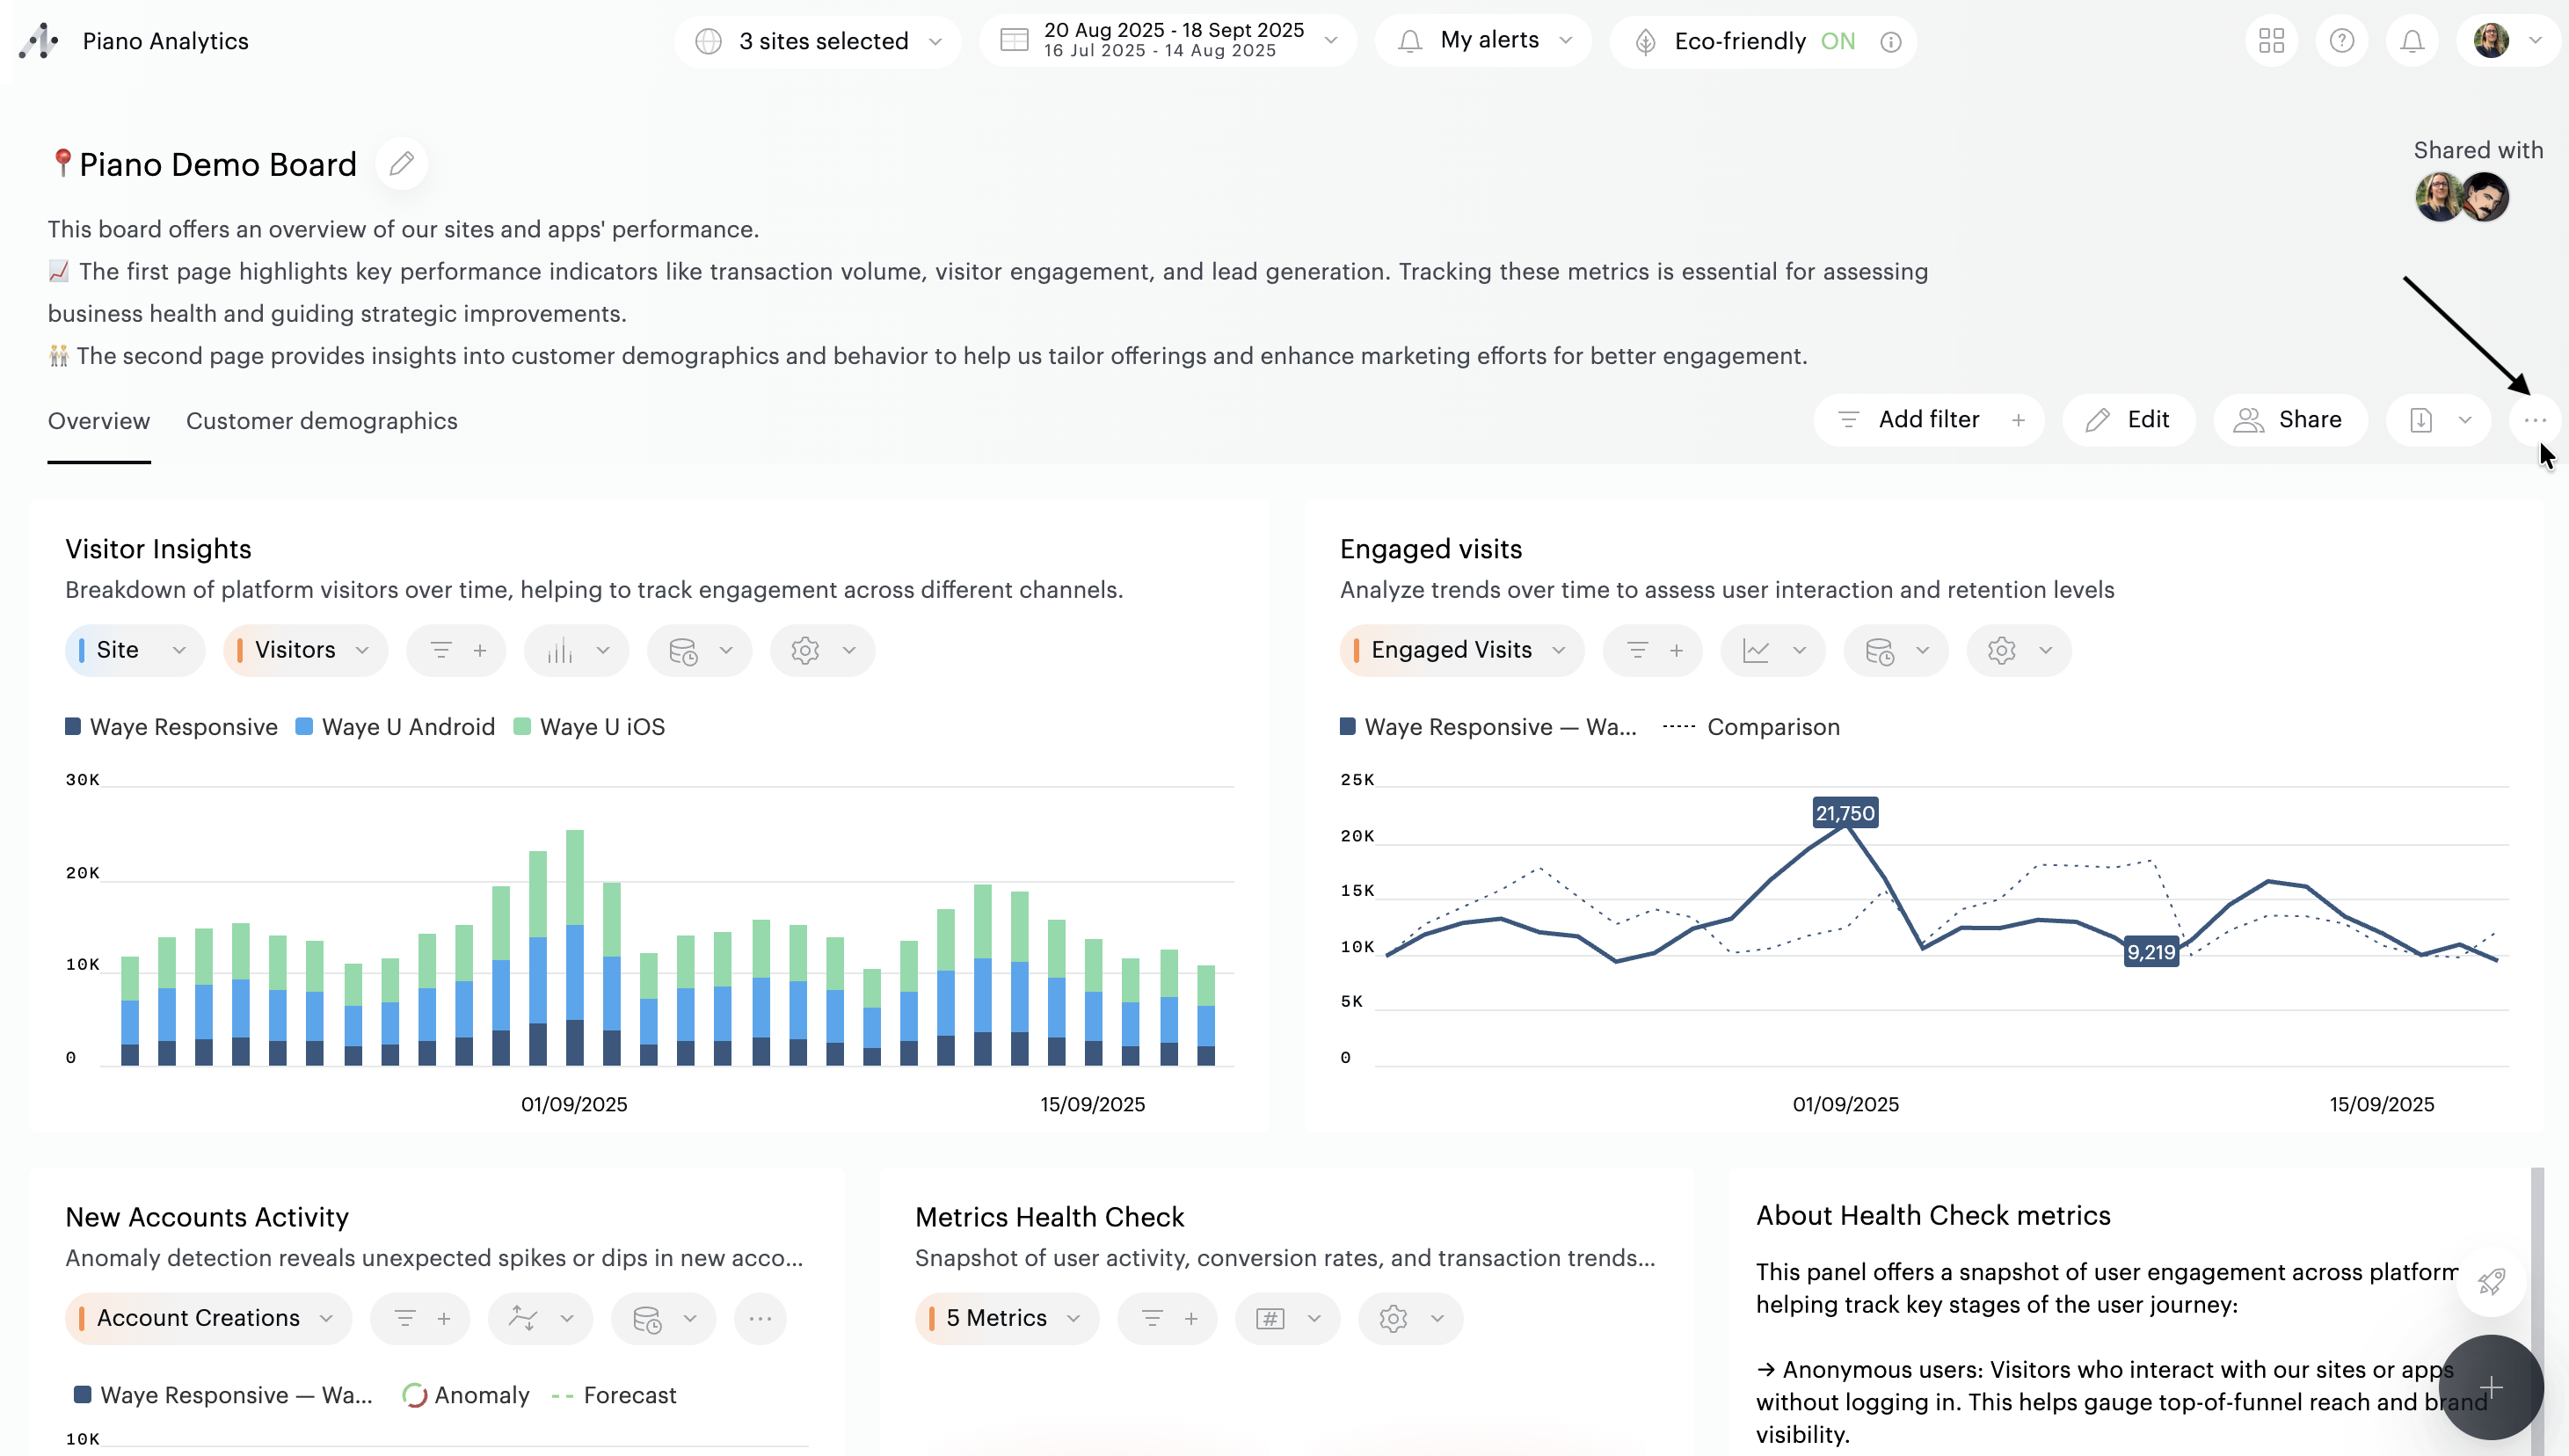Open the notifications bell icon

pyautogui.click(x=2412, y=41)
